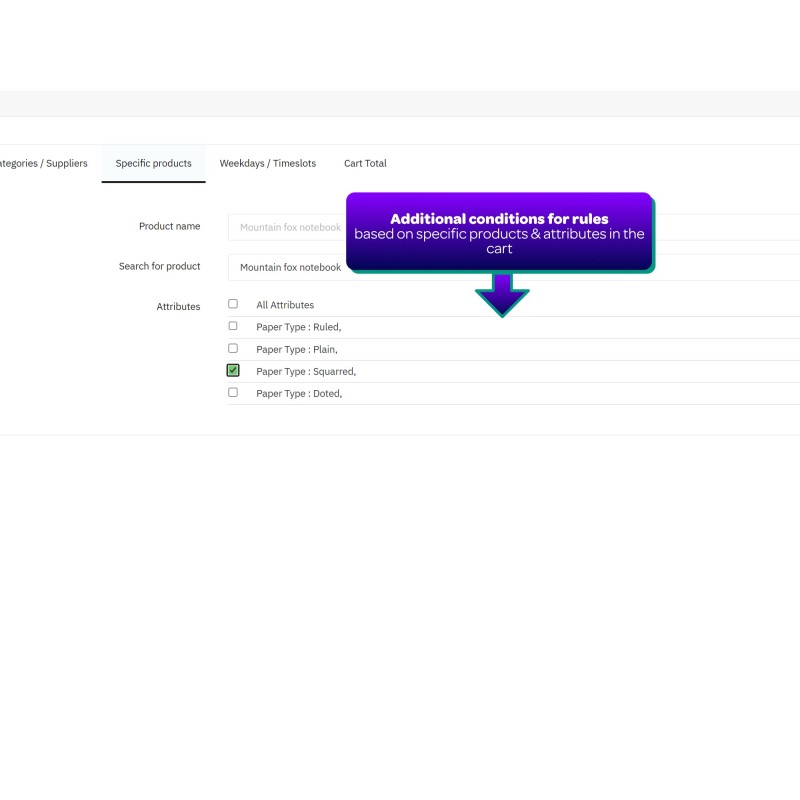Click the 'Search for product' label
This screenshot has height=800, width=800.
[159, 266]
